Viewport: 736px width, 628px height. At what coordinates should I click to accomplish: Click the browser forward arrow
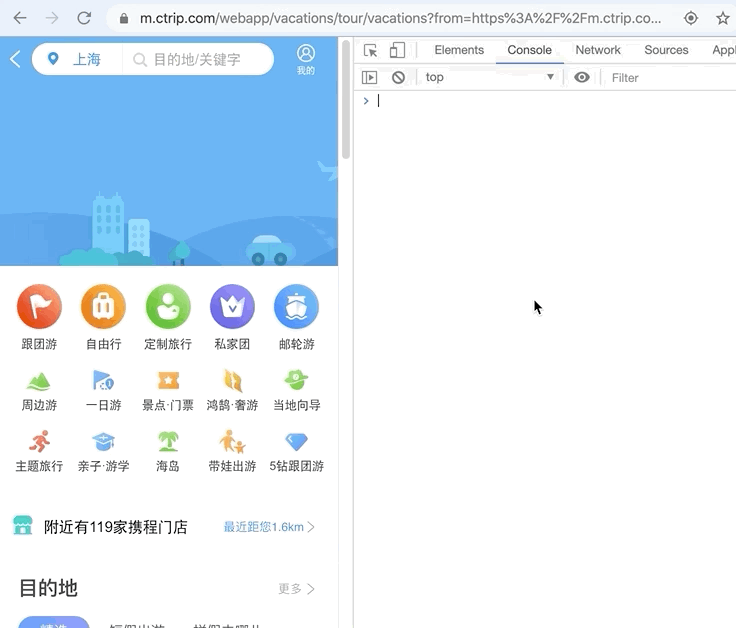tap(52, 18)
